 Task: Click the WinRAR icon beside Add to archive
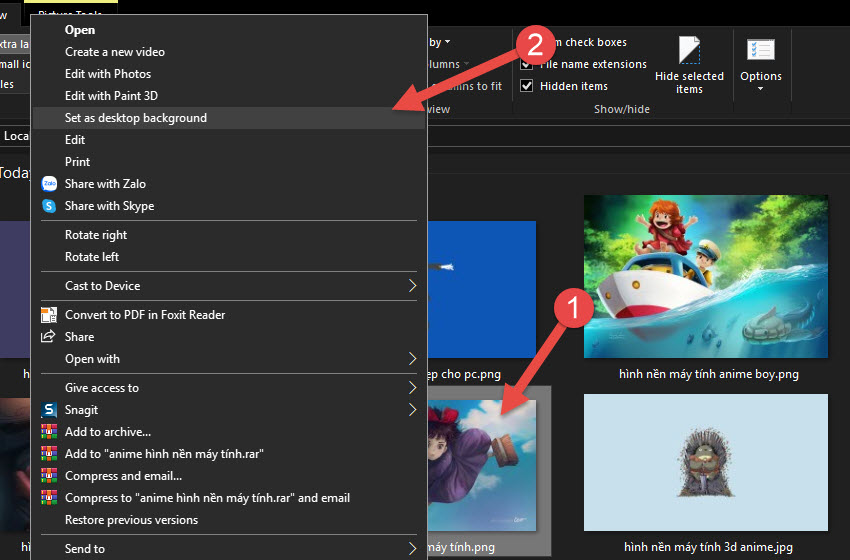49,432
